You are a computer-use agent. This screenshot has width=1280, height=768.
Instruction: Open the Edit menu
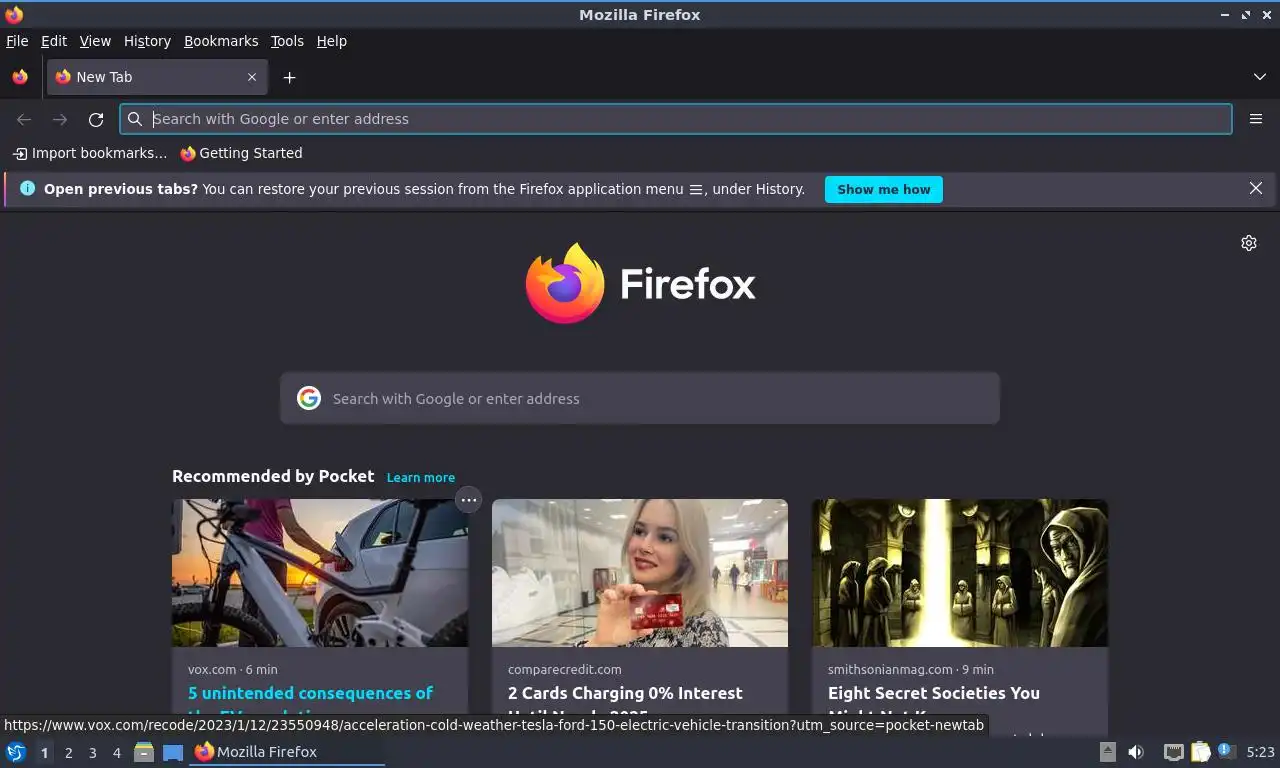pyautogui.click(x=54, y=41)
